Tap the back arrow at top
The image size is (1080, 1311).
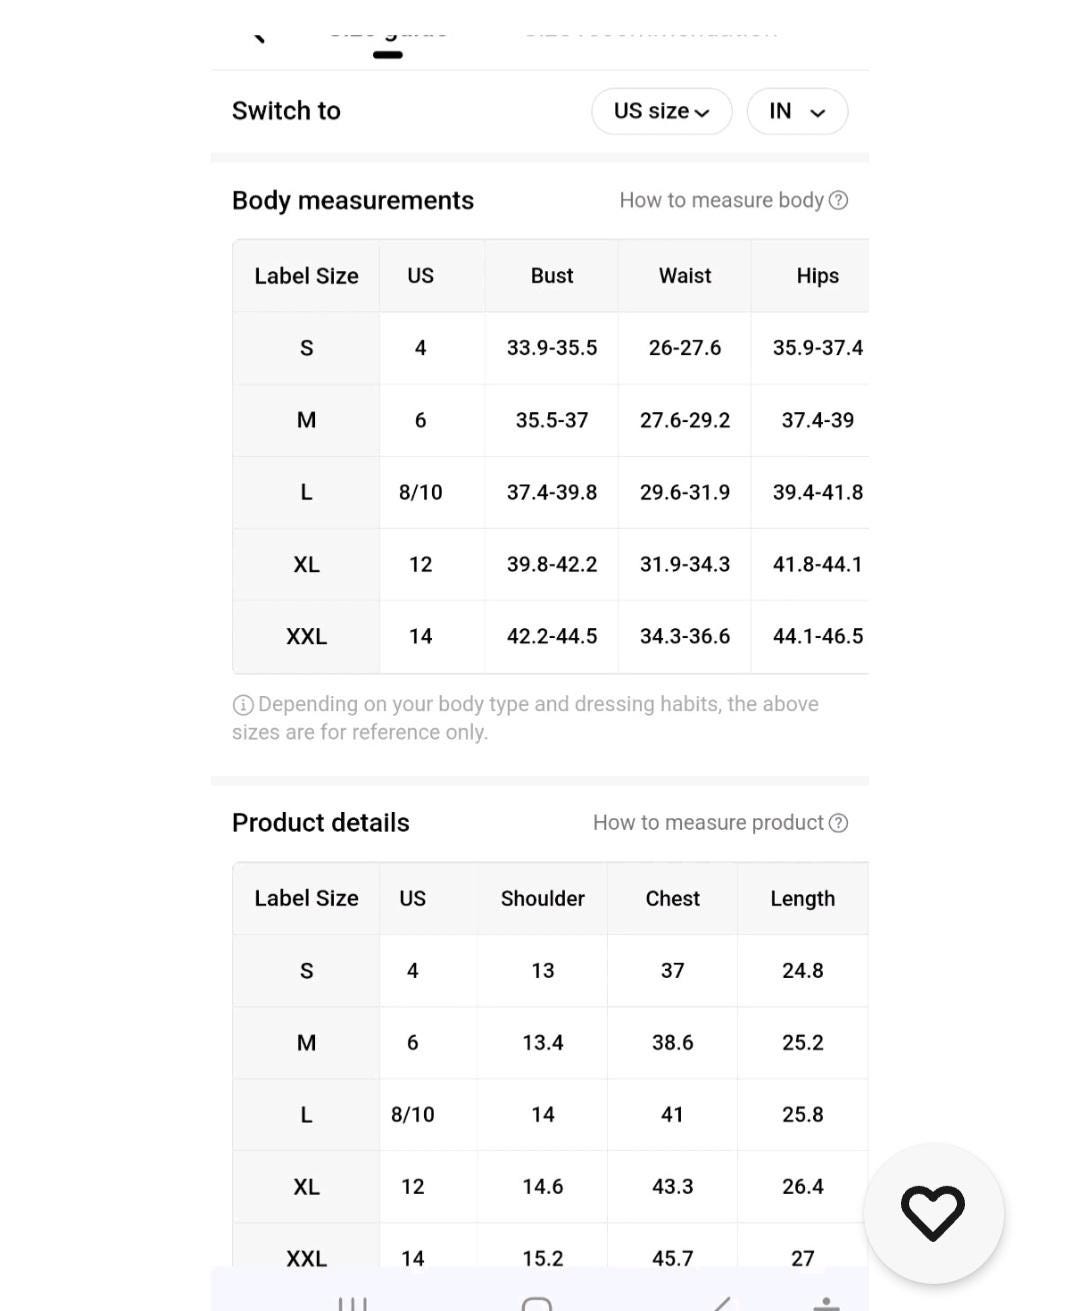click(x=259, y=36)
